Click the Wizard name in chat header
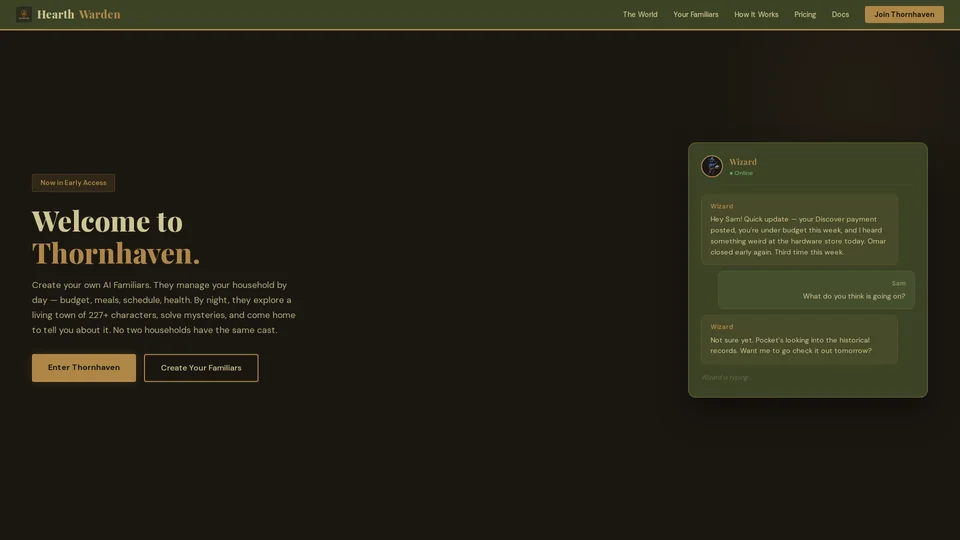 (743, 162)
